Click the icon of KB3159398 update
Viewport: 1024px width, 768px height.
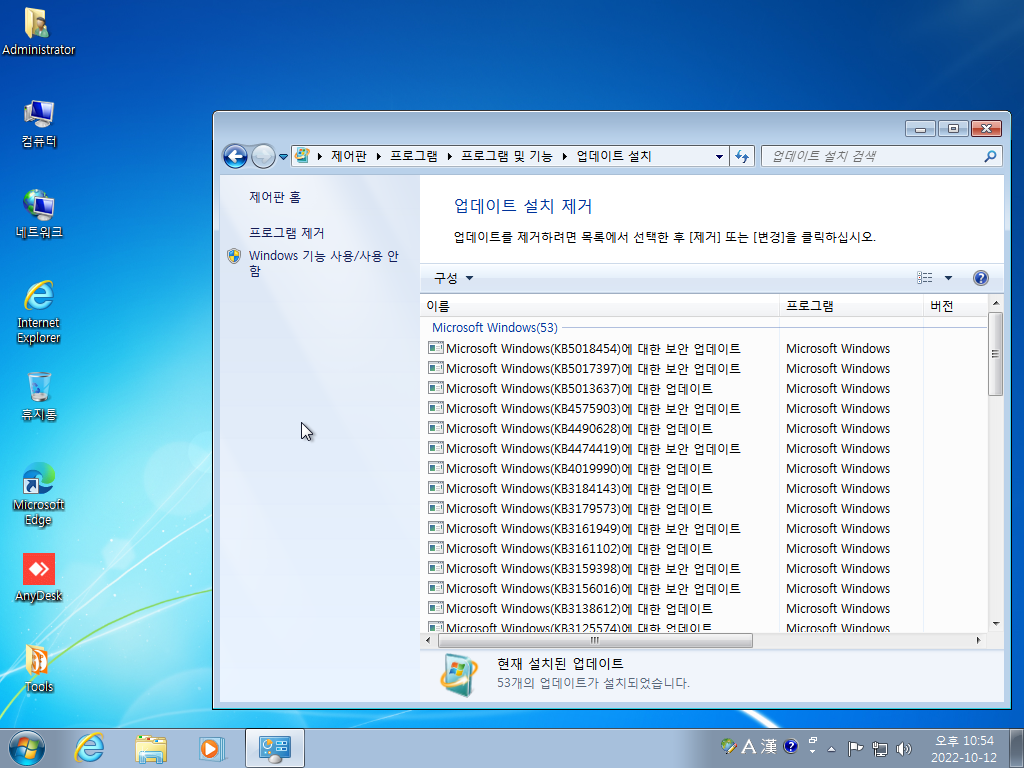tap(436, 568)
